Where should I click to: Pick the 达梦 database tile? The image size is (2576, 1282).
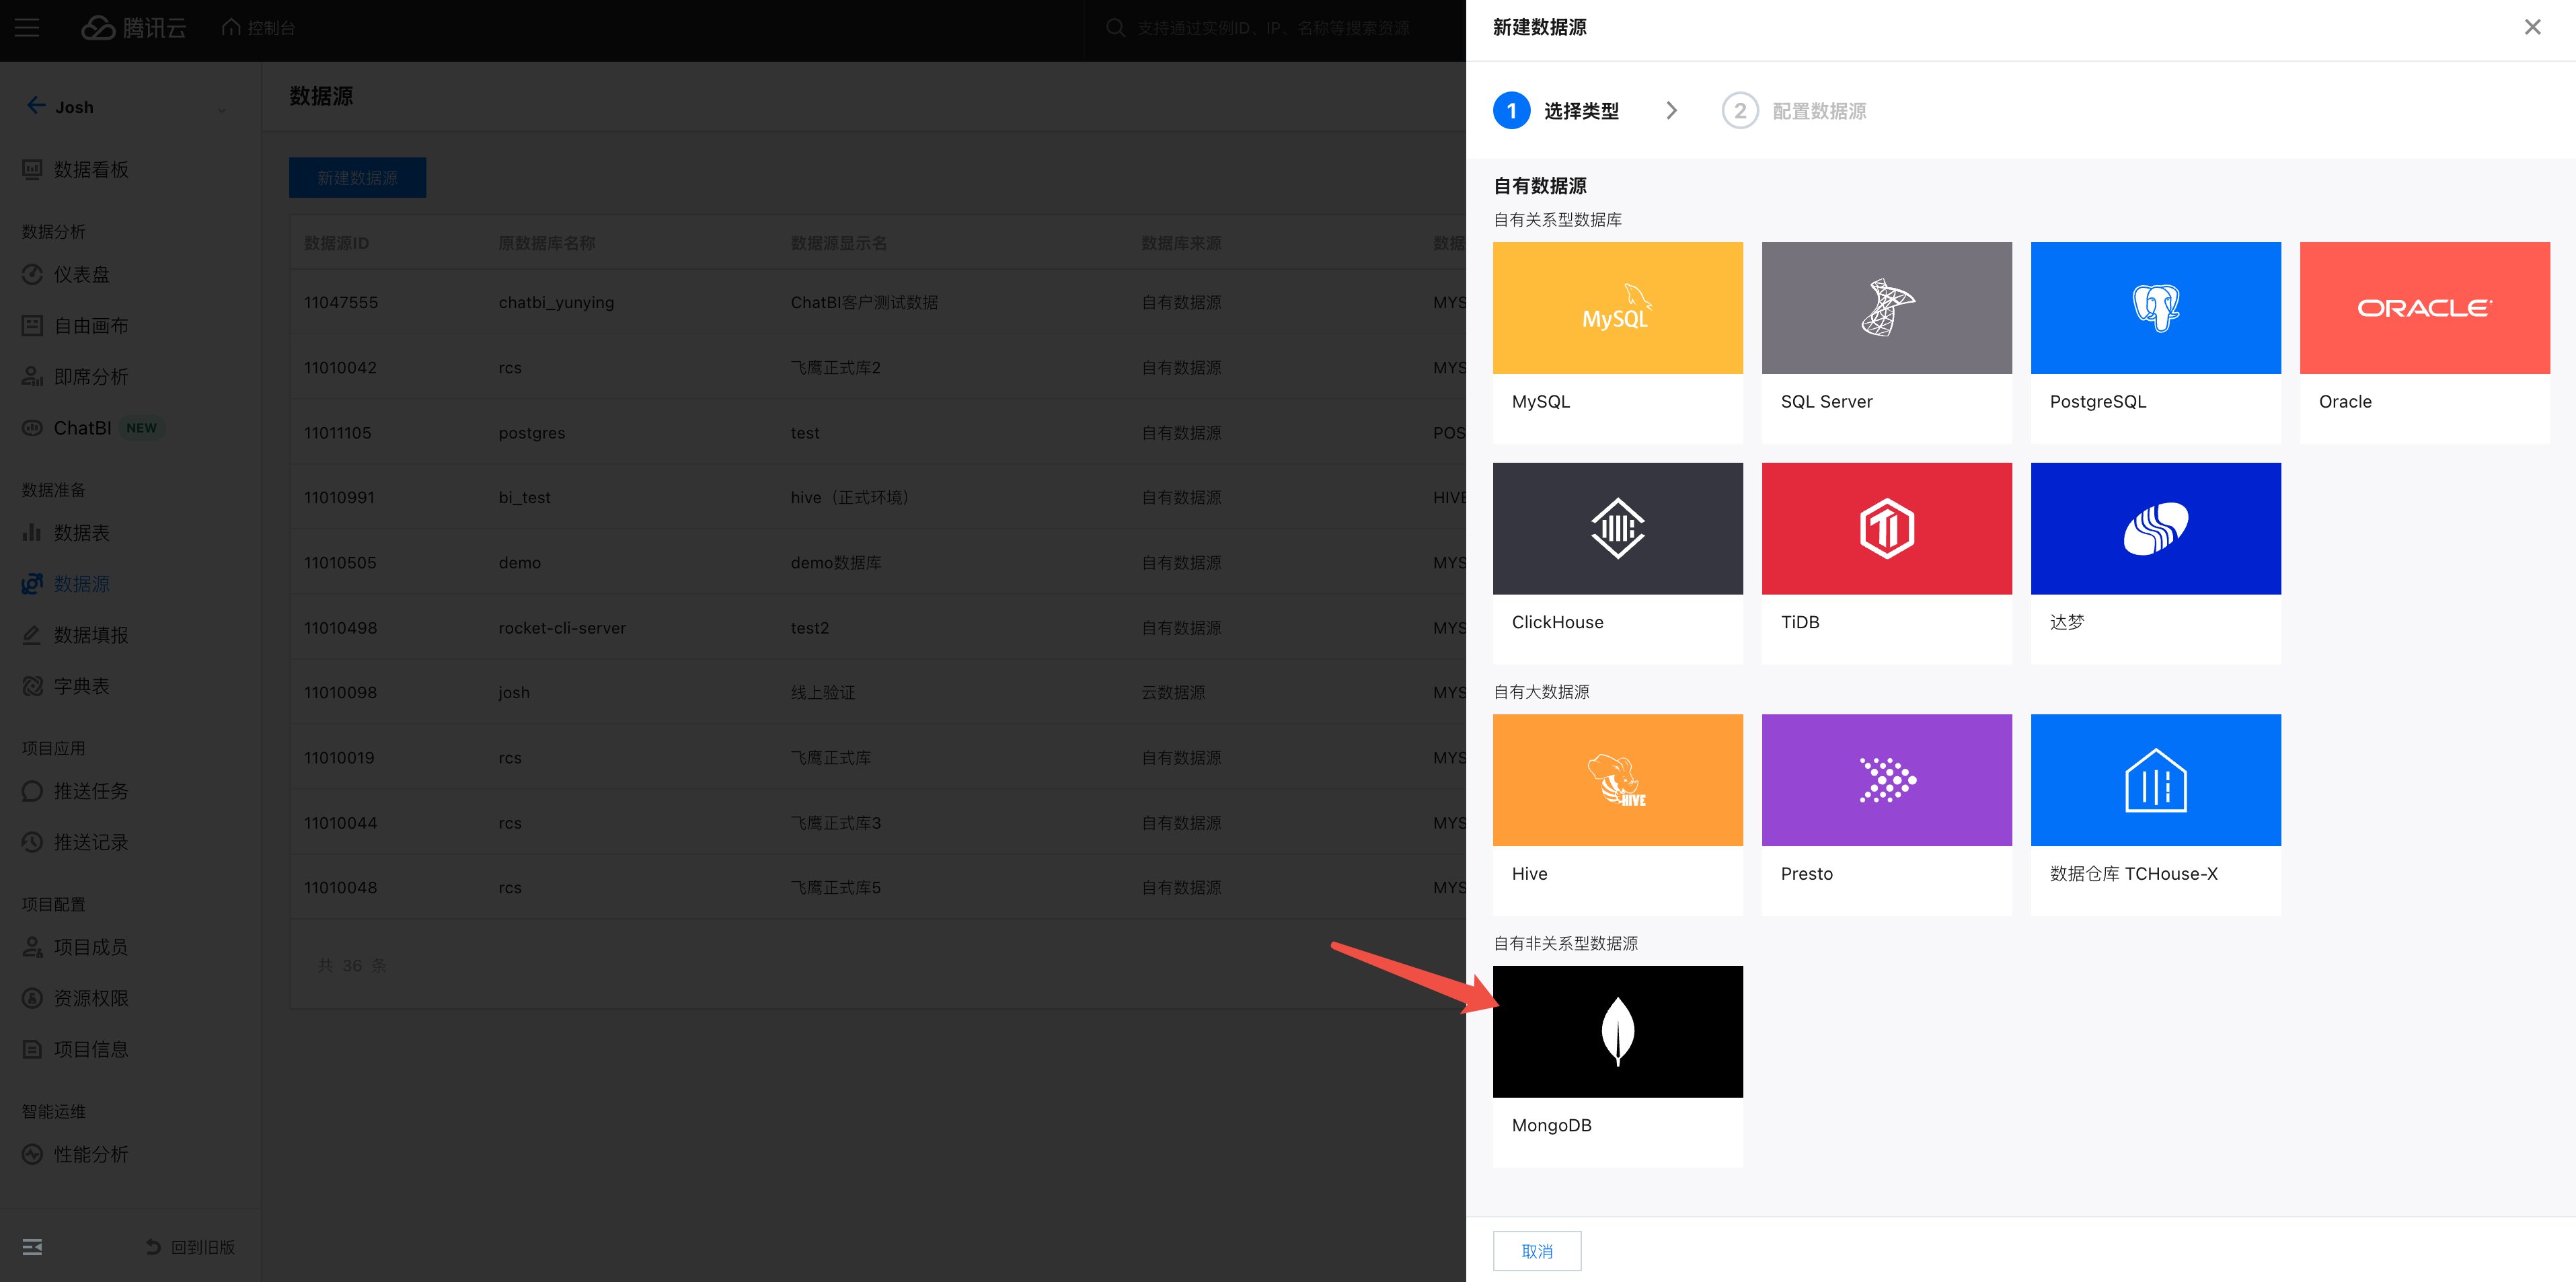click(2155, 529)
